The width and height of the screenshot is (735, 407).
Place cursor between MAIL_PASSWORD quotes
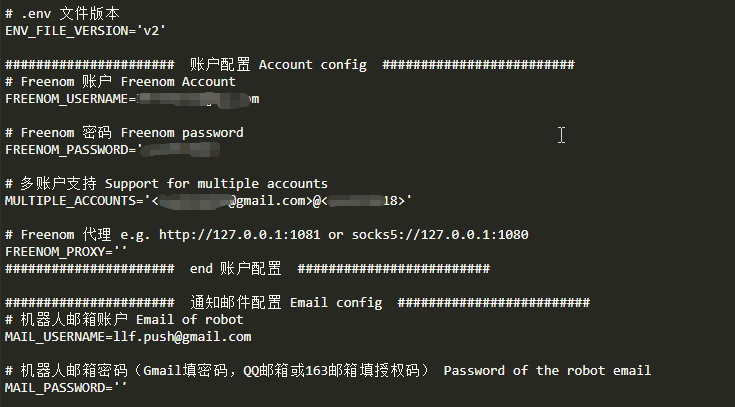(x=120, y=388)
